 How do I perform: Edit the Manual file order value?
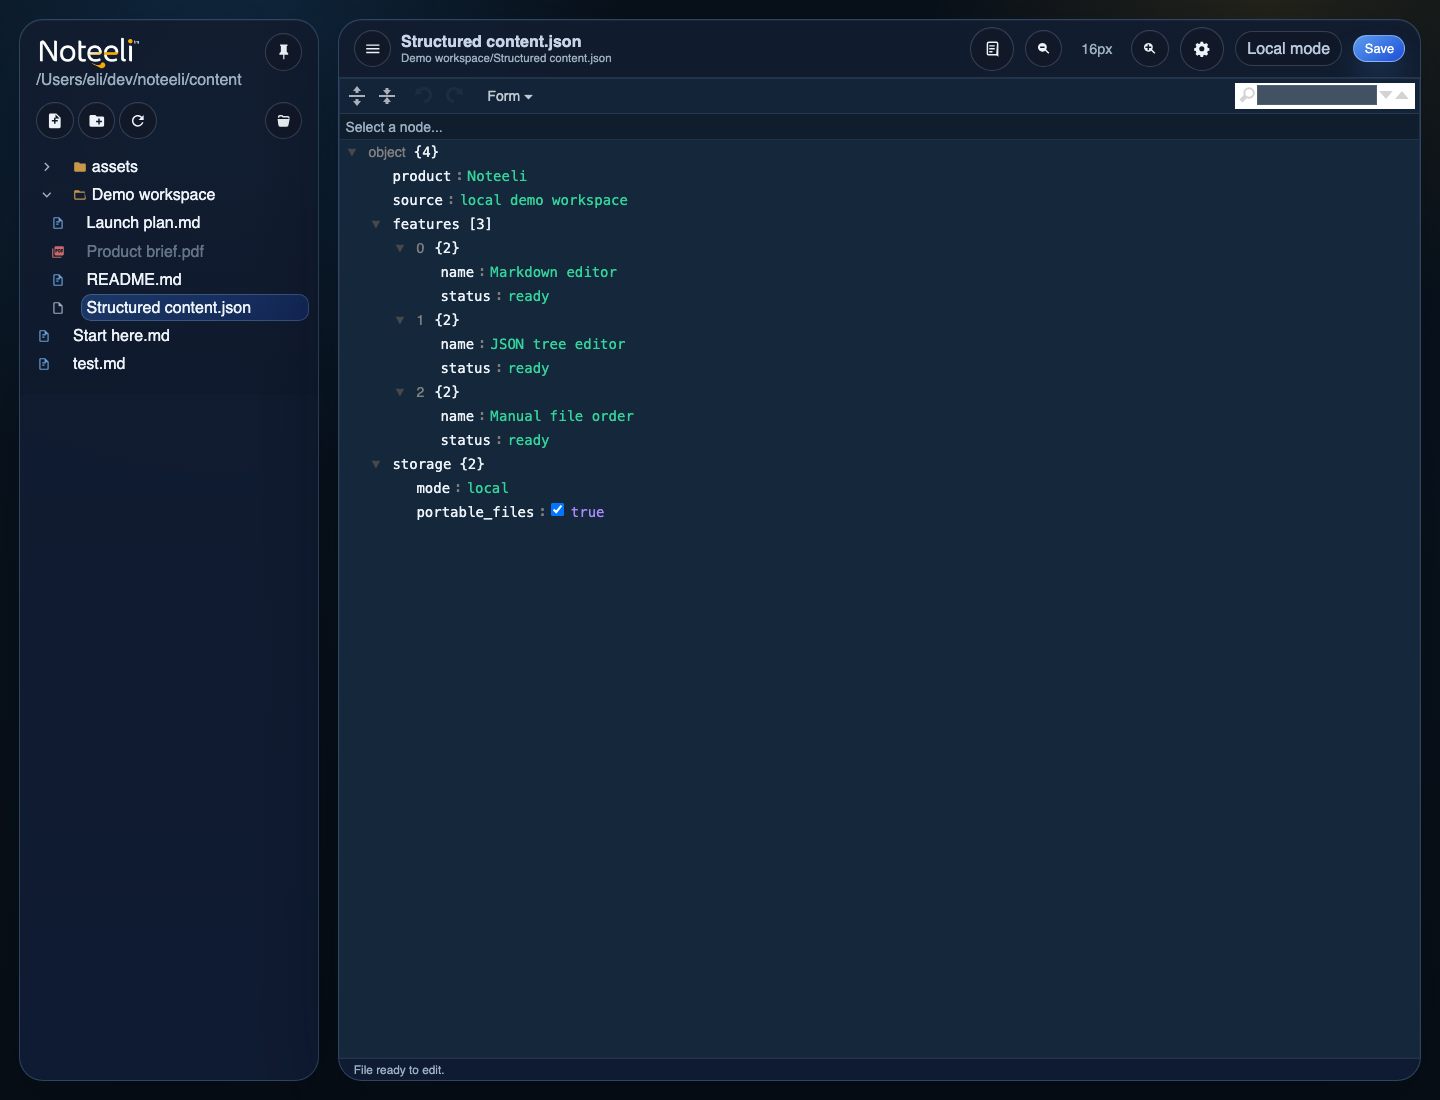pos(561,416)
